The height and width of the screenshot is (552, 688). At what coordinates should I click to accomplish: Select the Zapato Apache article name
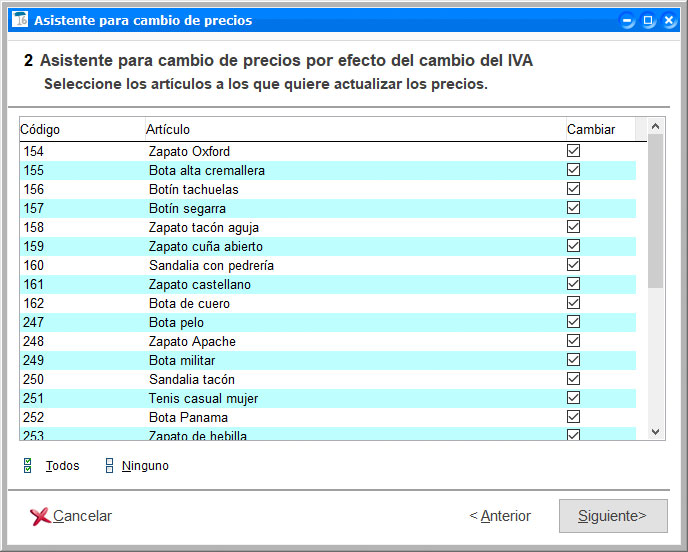pyautogui.click(x=192, y=341)
